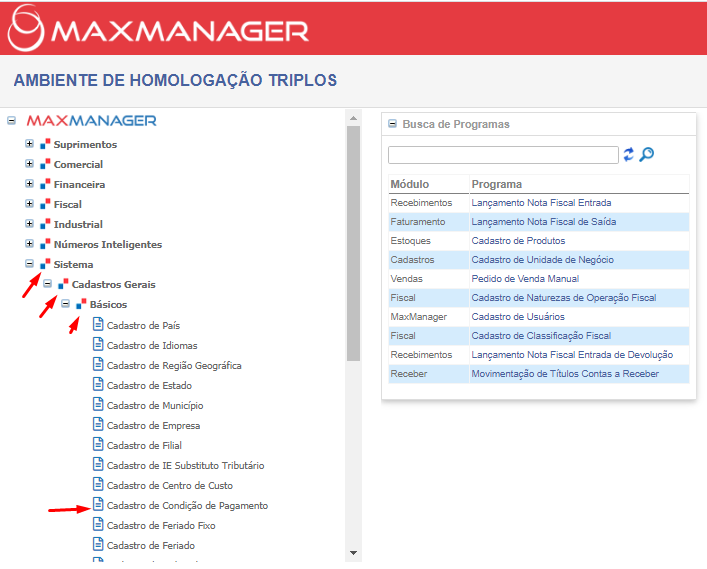
Task: Open Lançamento Nota Fiscal de Saída
Action: [x=544, y=222]
